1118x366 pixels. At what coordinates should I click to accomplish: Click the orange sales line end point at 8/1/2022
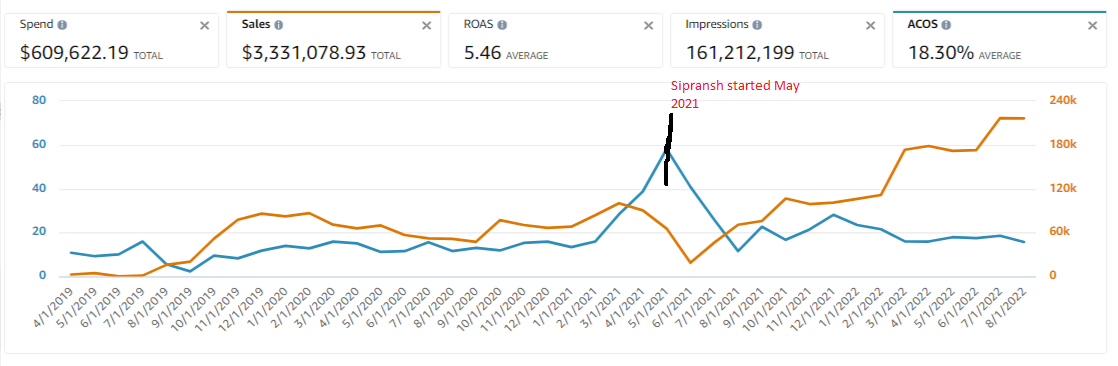tap(1024, 118)
